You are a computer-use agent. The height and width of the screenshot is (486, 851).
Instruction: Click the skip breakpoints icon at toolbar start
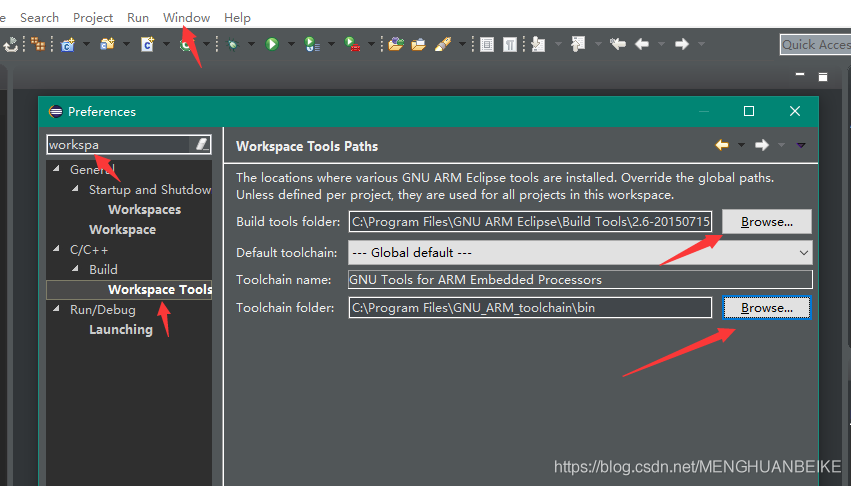(x=10, y=44)
